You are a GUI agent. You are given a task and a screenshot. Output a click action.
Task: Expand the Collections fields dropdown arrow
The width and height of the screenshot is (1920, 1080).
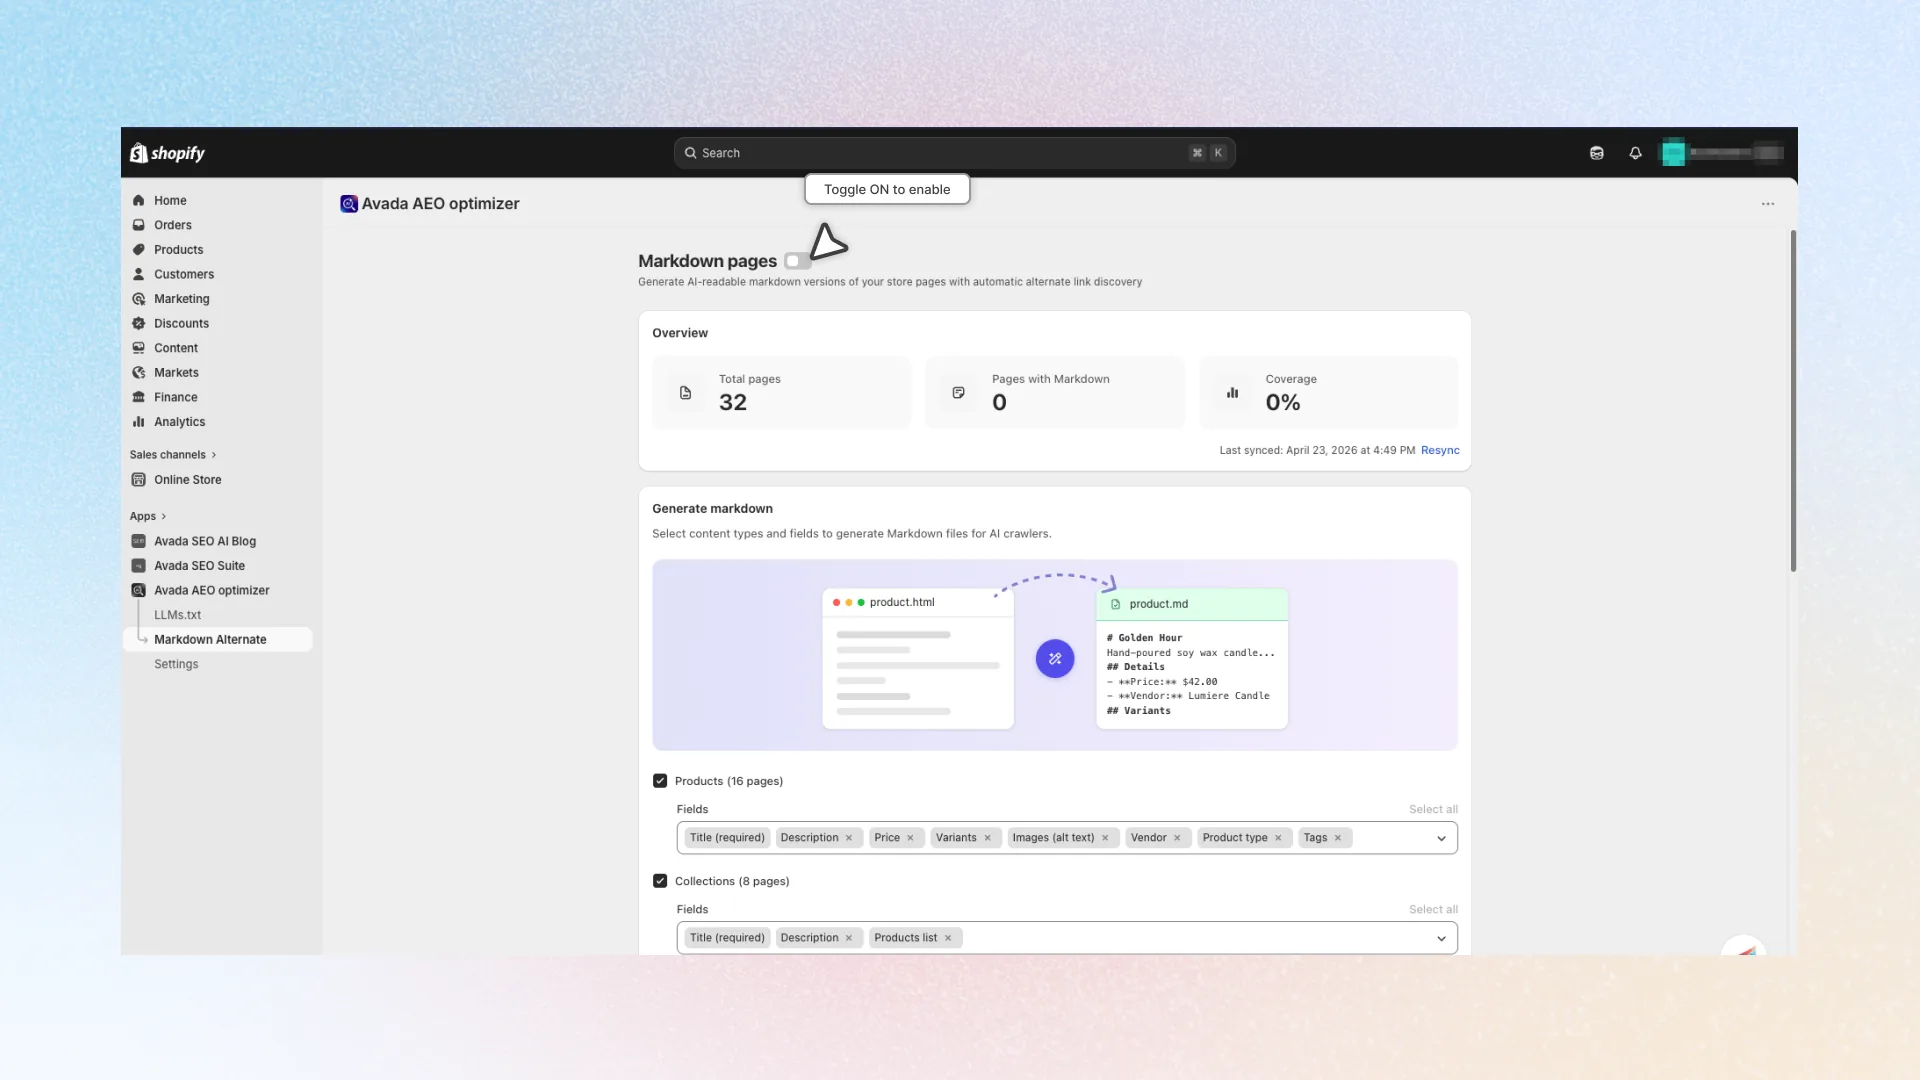click(1441, 938)
